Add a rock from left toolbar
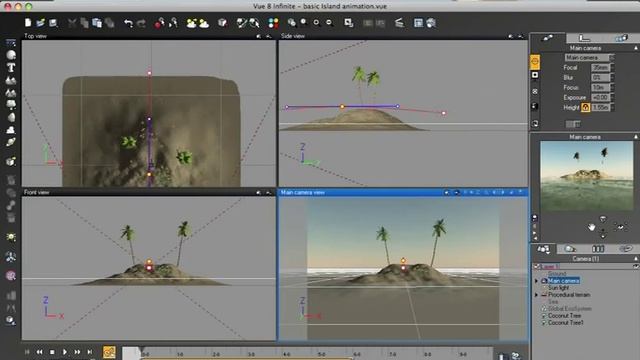The height and width of the screenshot is (360, 640). [x=11, y=118]
